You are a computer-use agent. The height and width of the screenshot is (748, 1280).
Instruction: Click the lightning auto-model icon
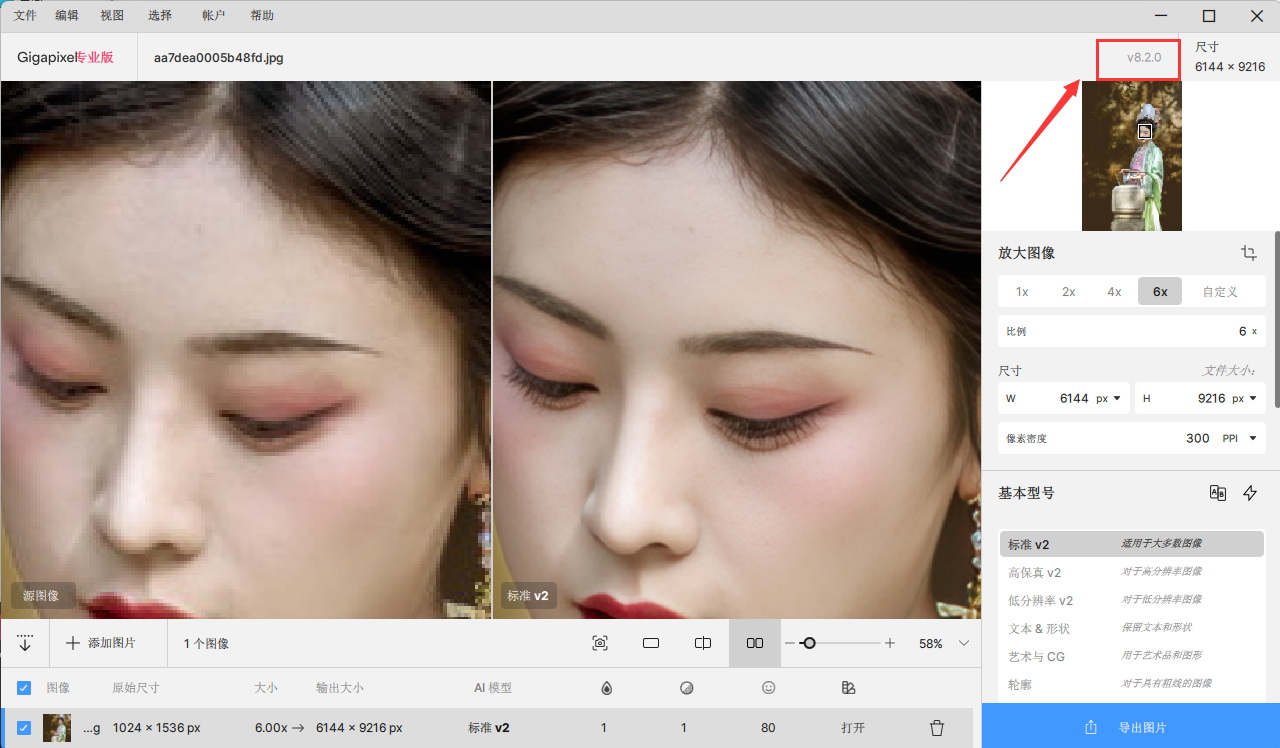pos(1250,493)
